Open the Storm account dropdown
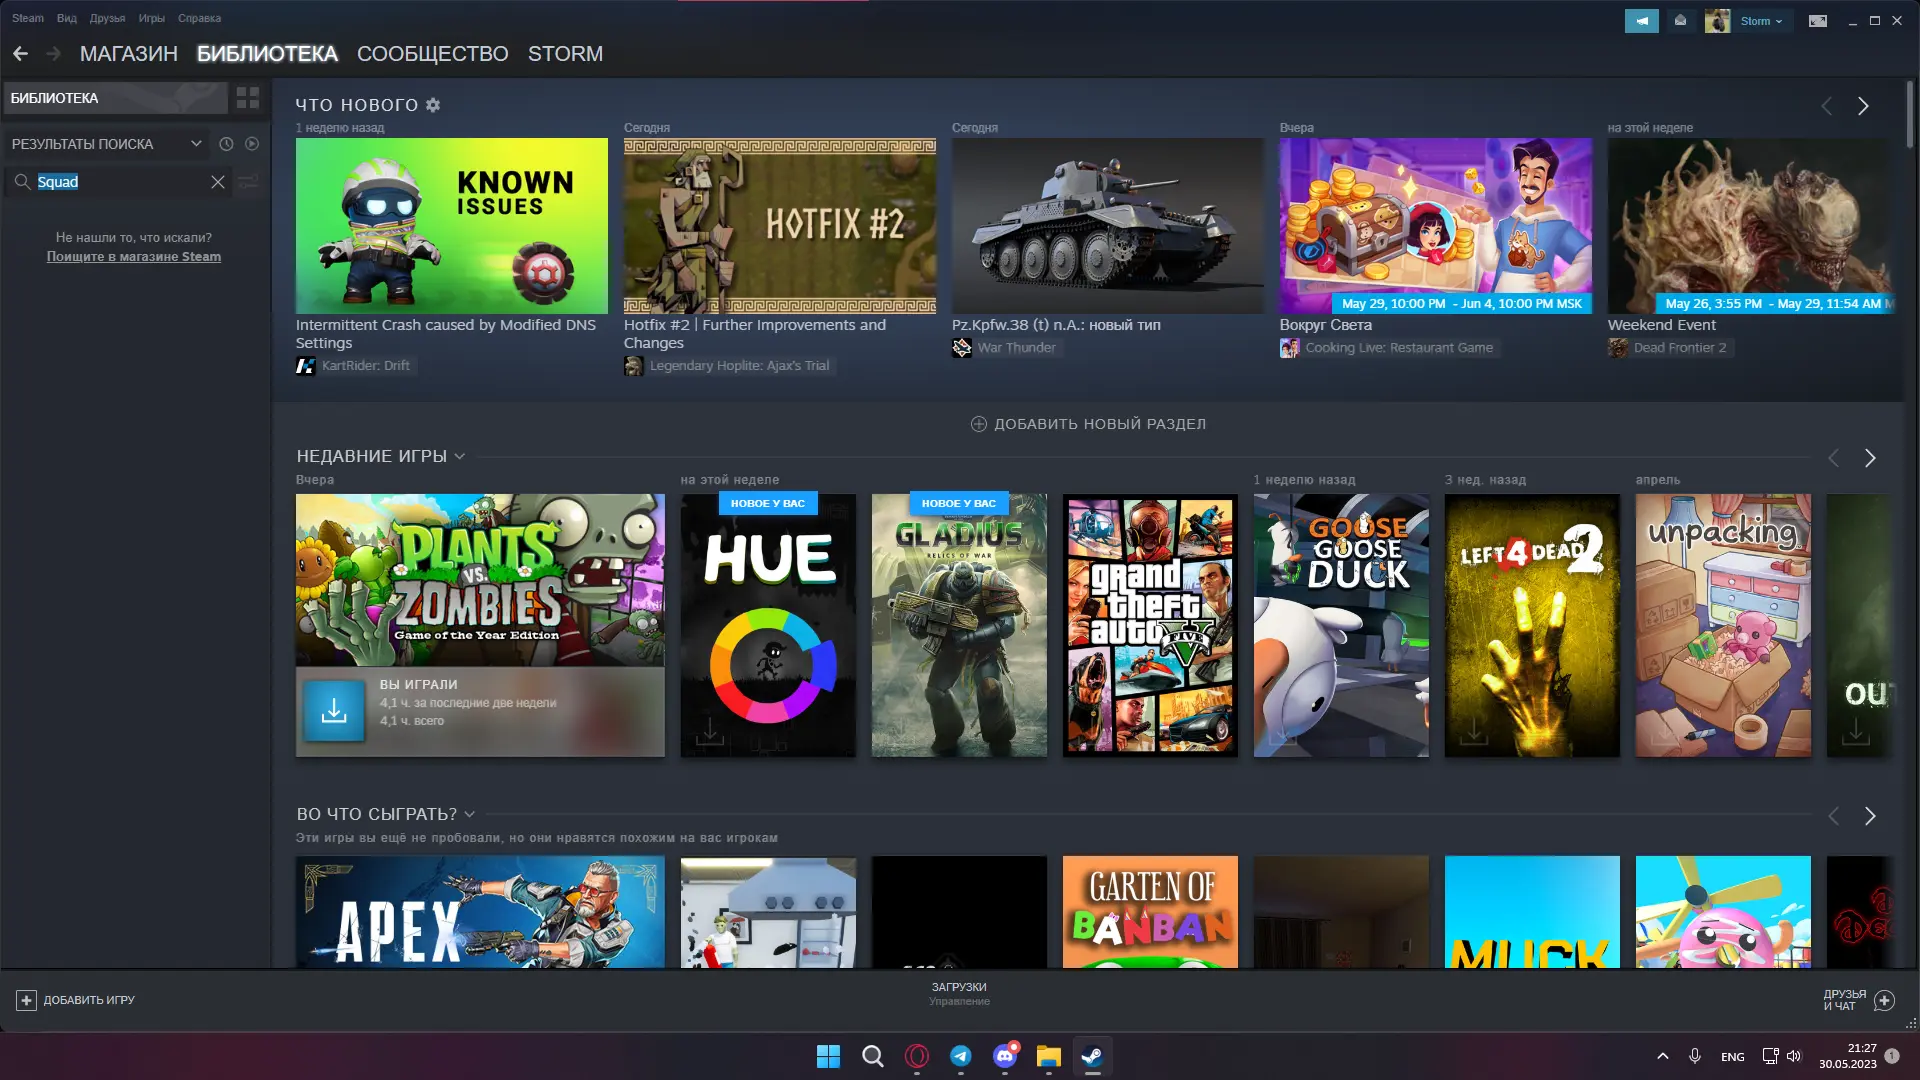 [x=1760, y=21]
